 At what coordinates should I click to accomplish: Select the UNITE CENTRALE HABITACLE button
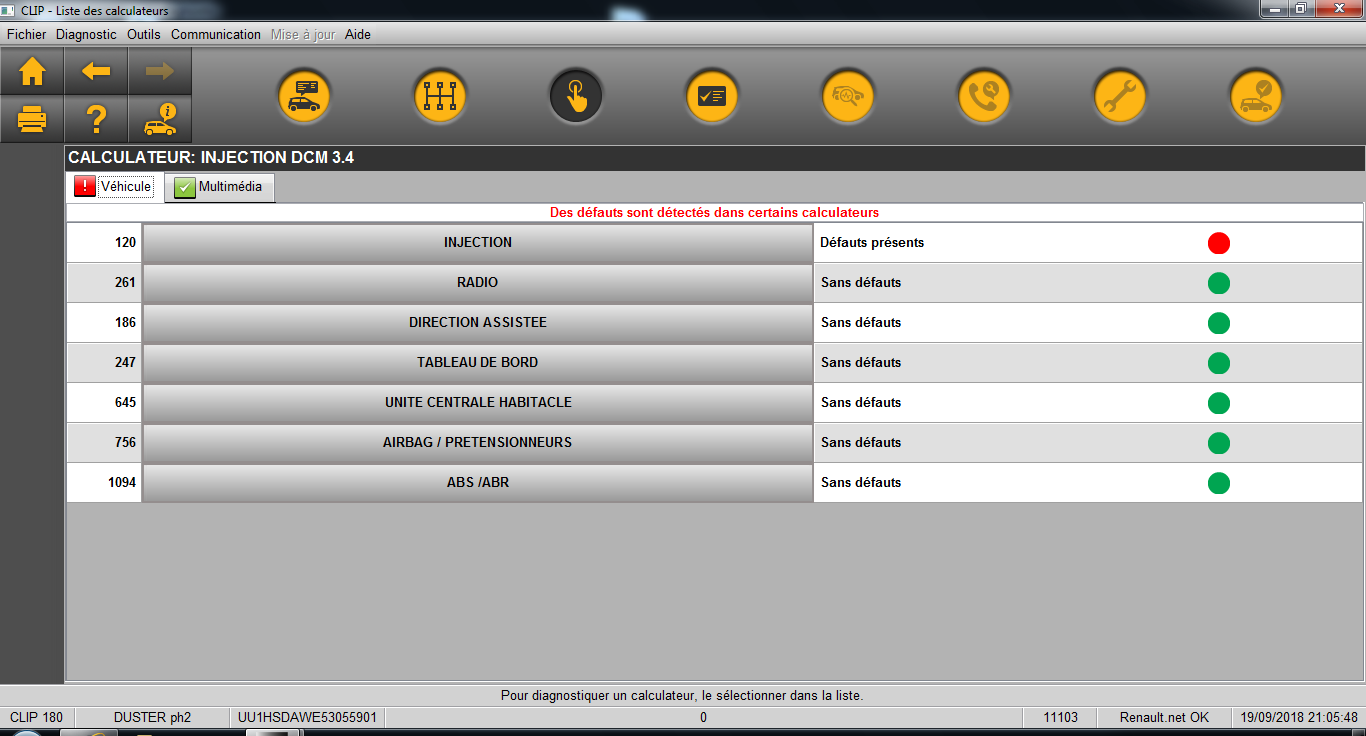[478, 403]
